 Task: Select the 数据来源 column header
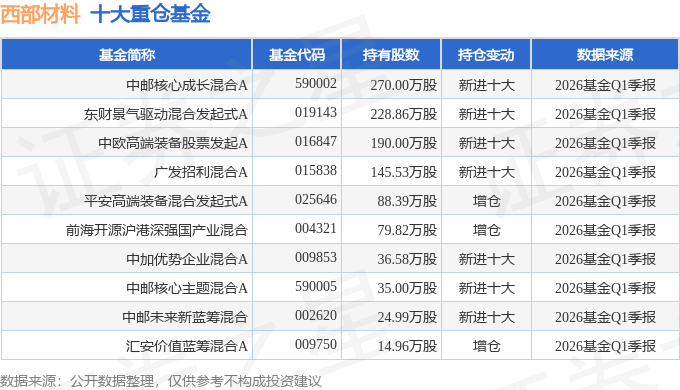point(605,55)
